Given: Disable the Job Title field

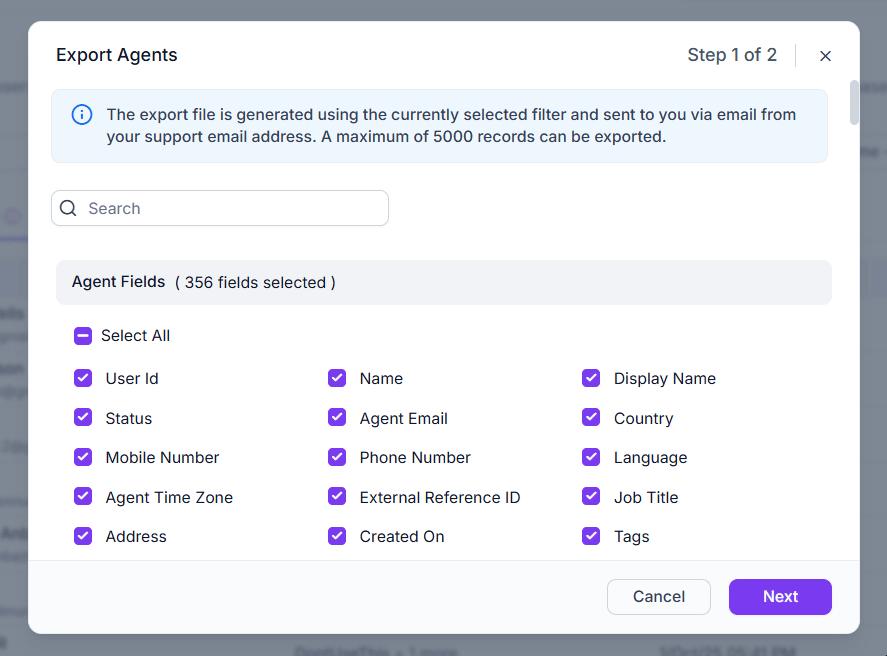Looking at the screenshot, I should pos(591,497).
